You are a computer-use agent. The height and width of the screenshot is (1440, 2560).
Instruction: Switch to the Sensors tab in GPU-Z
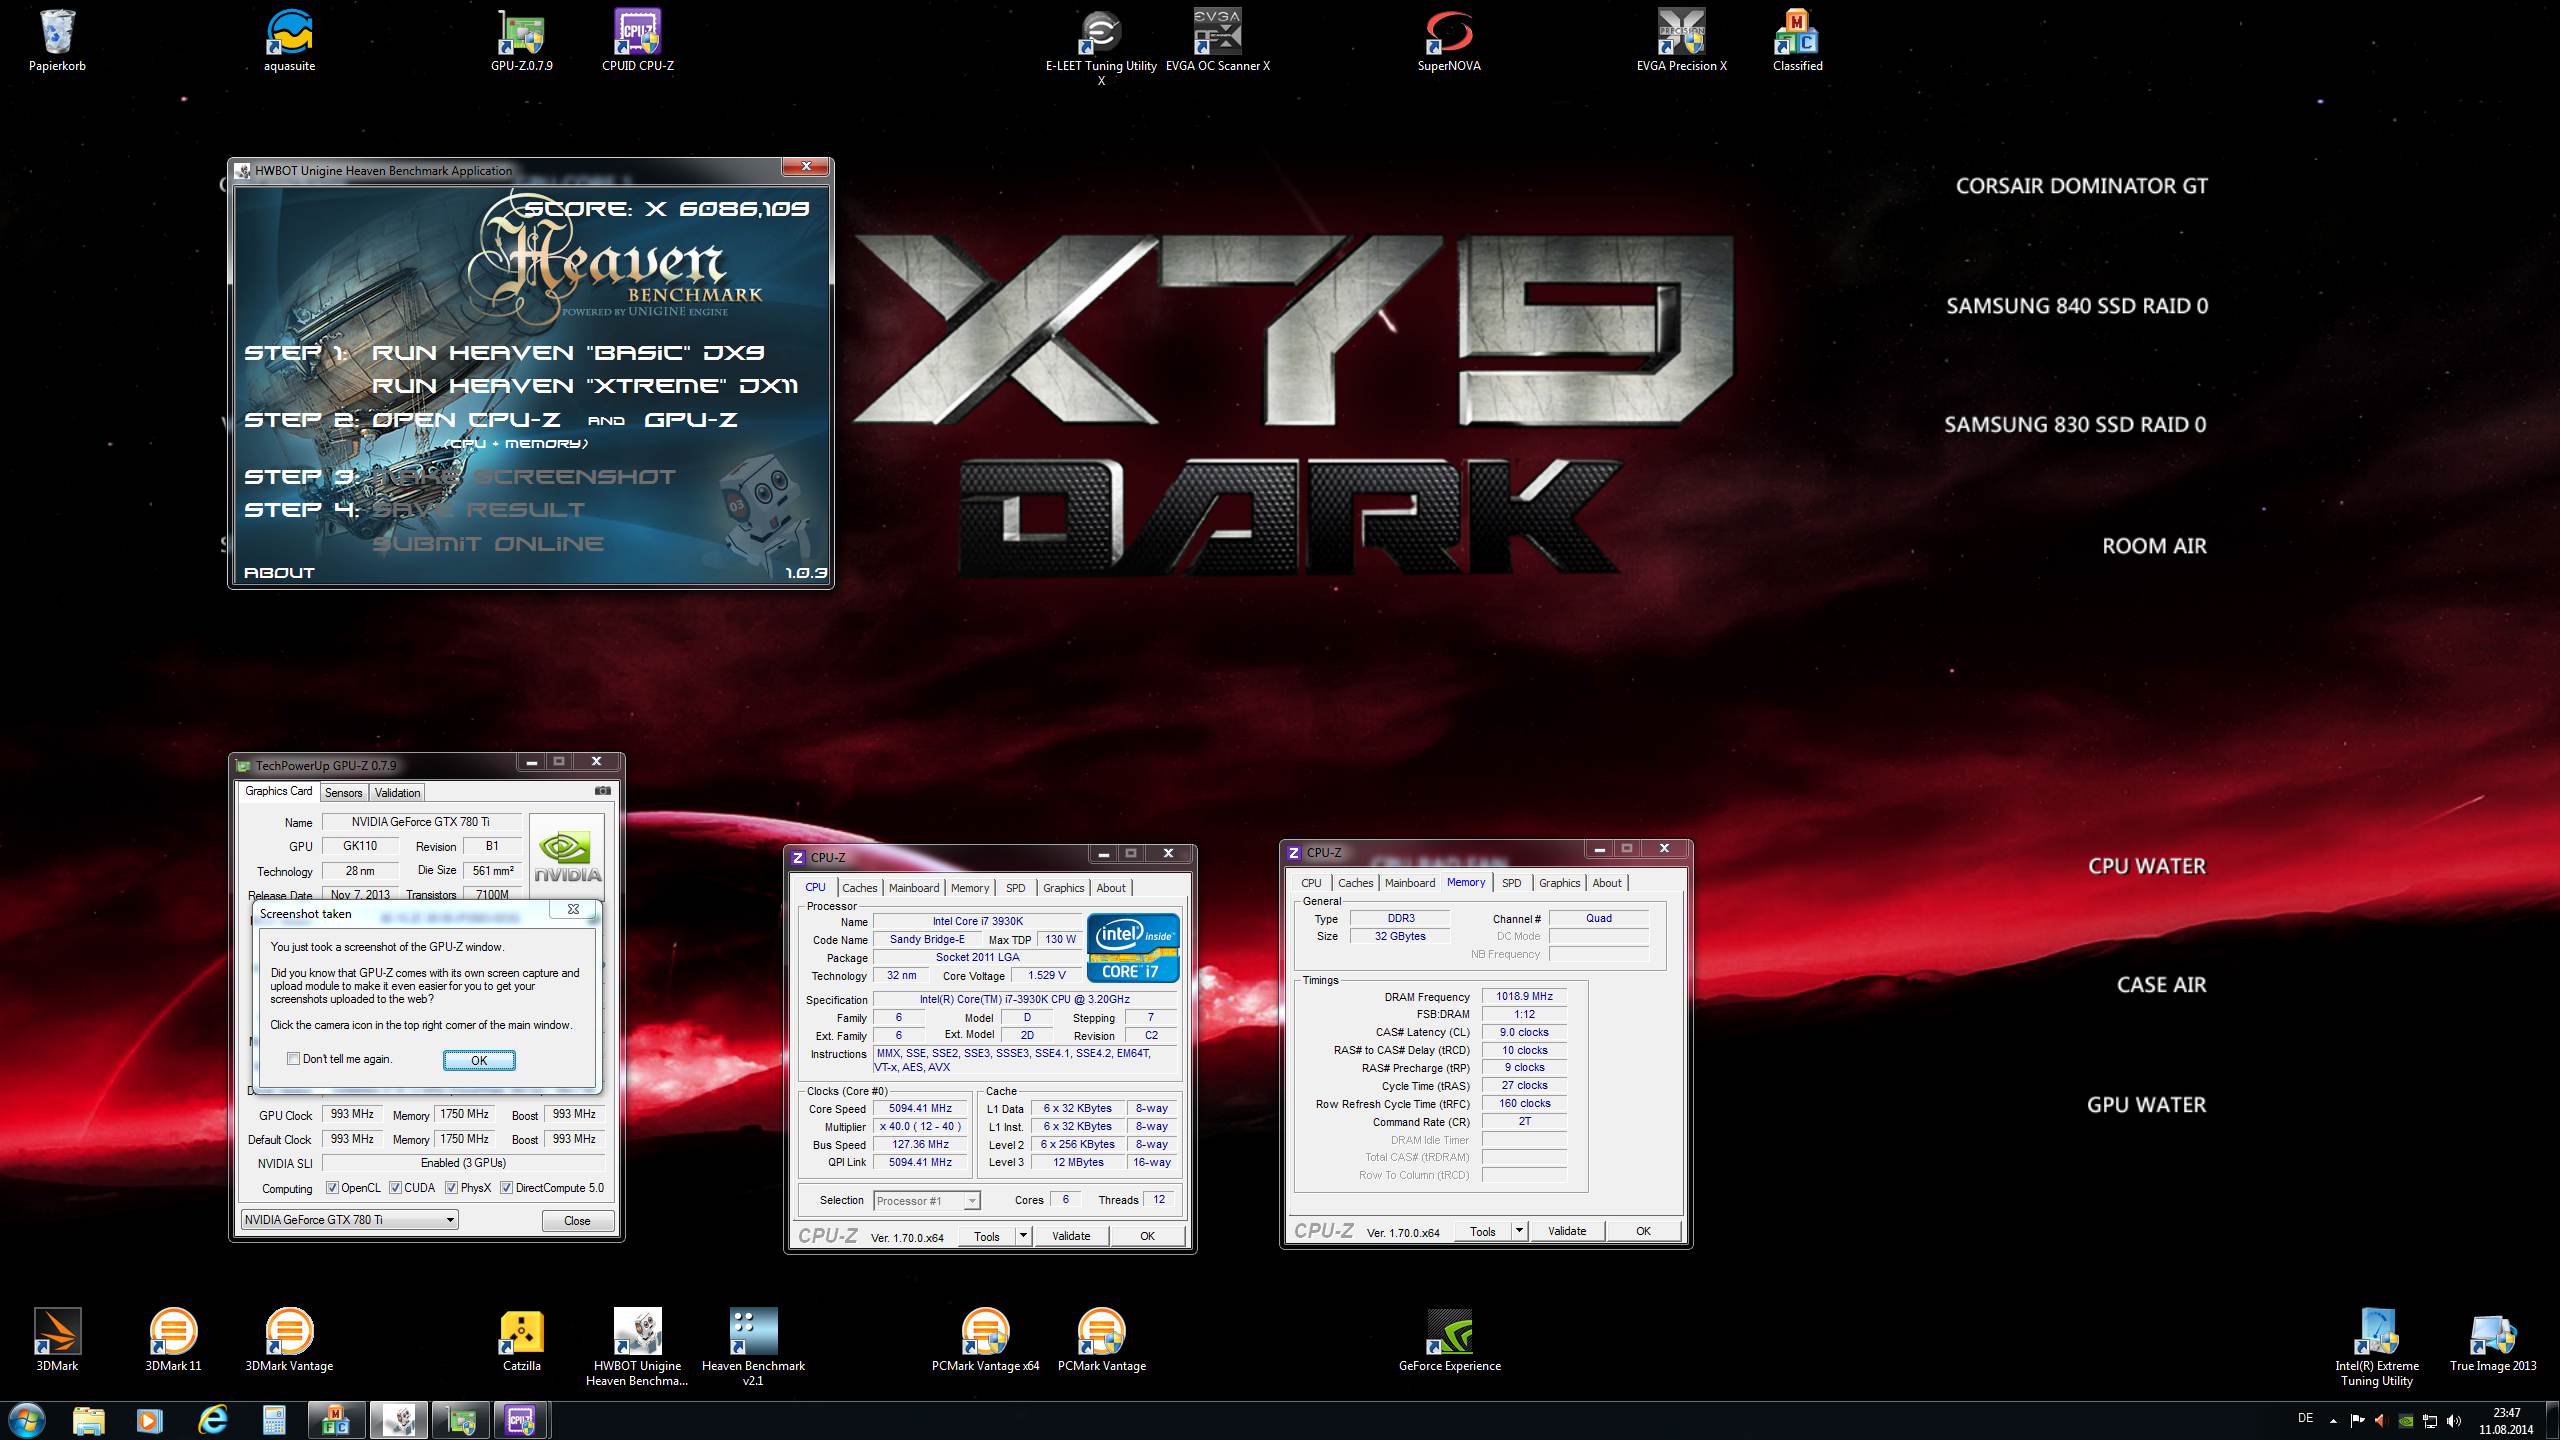point(343,793)
